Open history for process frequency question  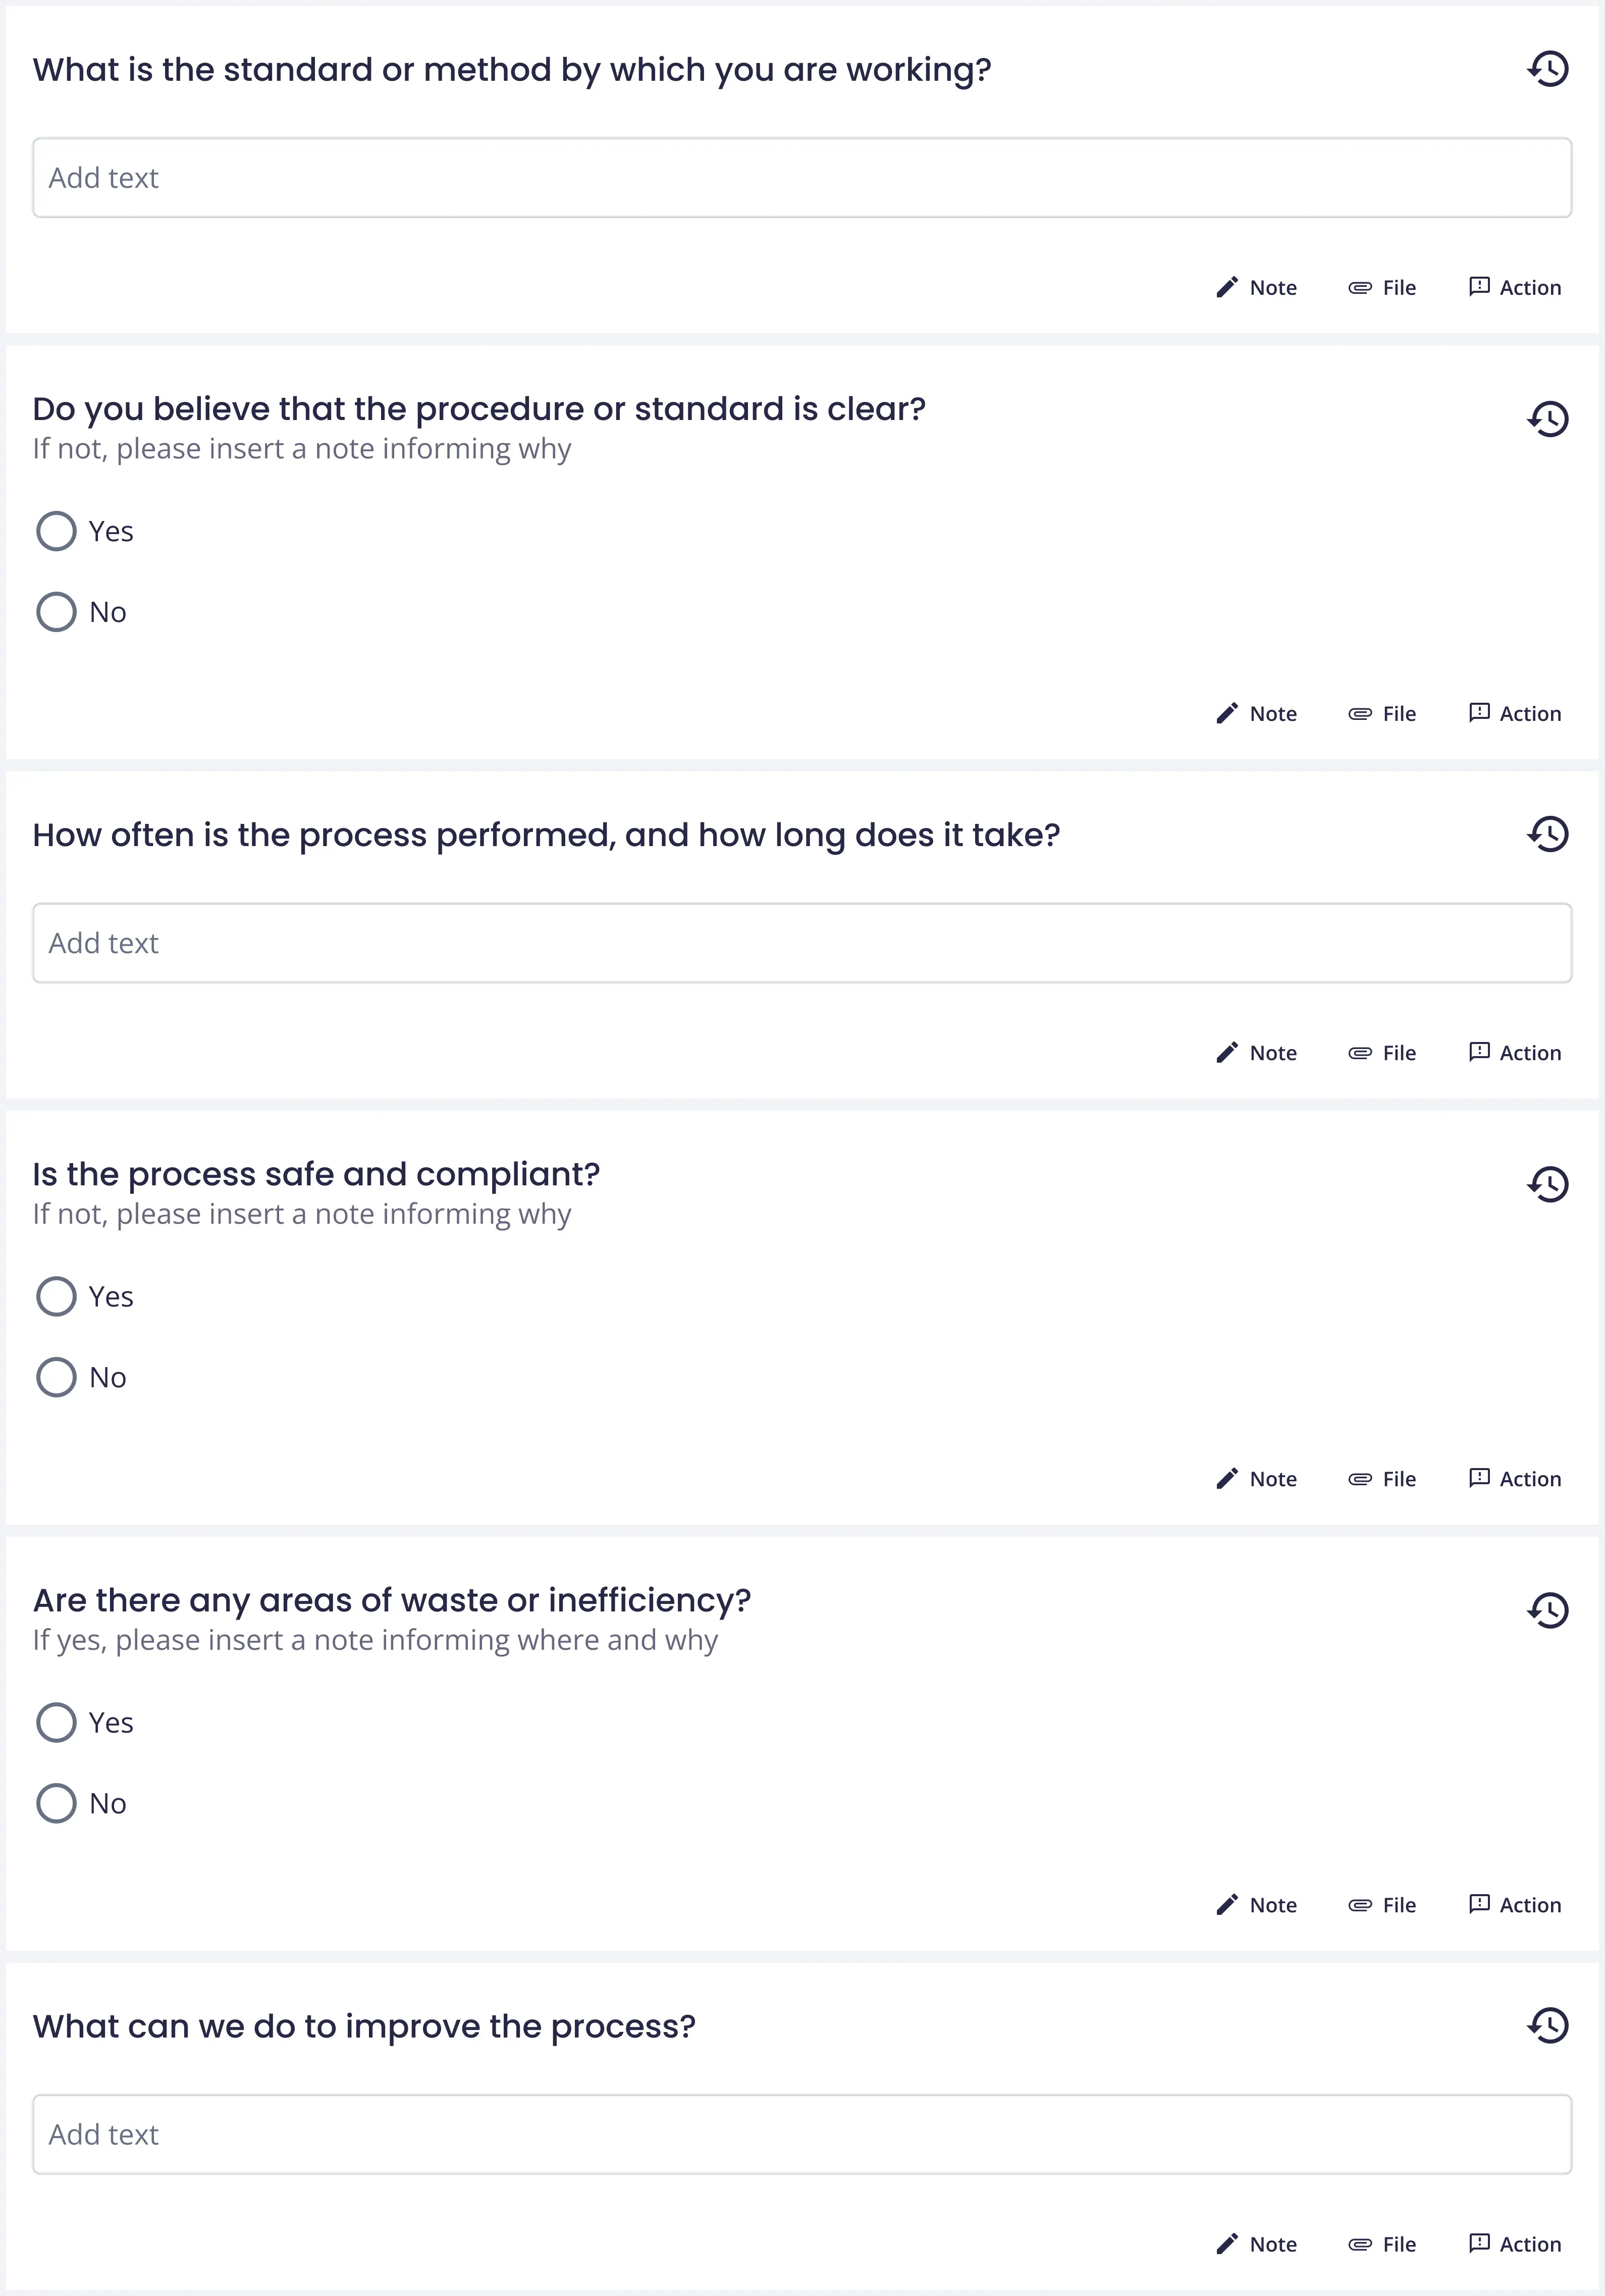pyautogui.click(x=1547, y=834)
